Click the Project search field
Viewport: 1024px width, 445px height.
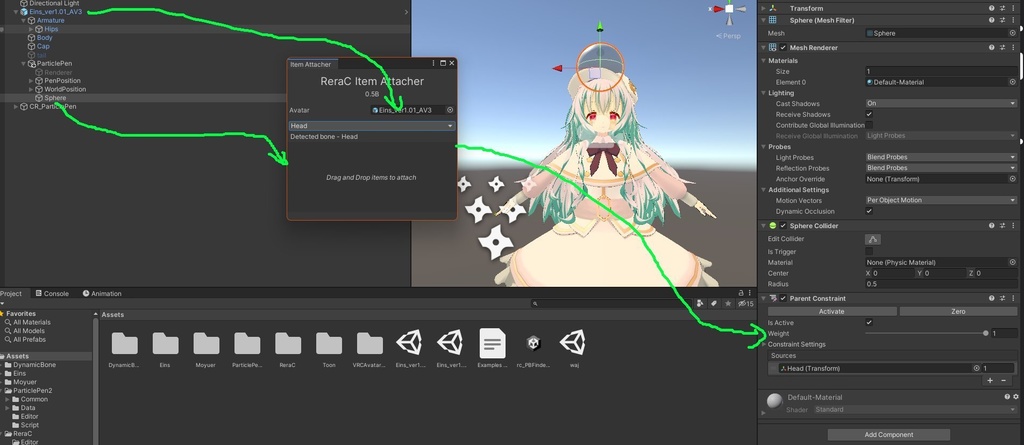[x=611, y=303]
